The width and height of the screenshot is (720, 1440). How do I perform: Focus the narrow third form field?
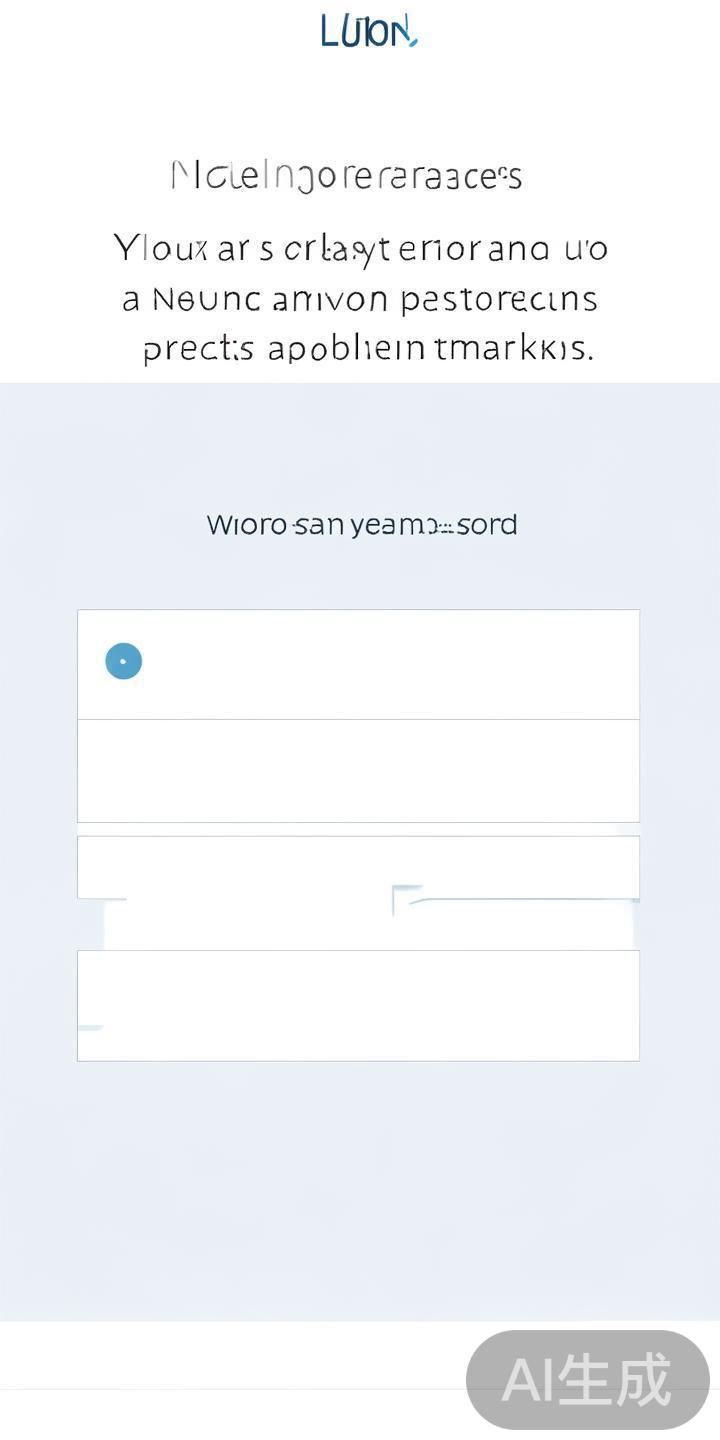(358, 866)
